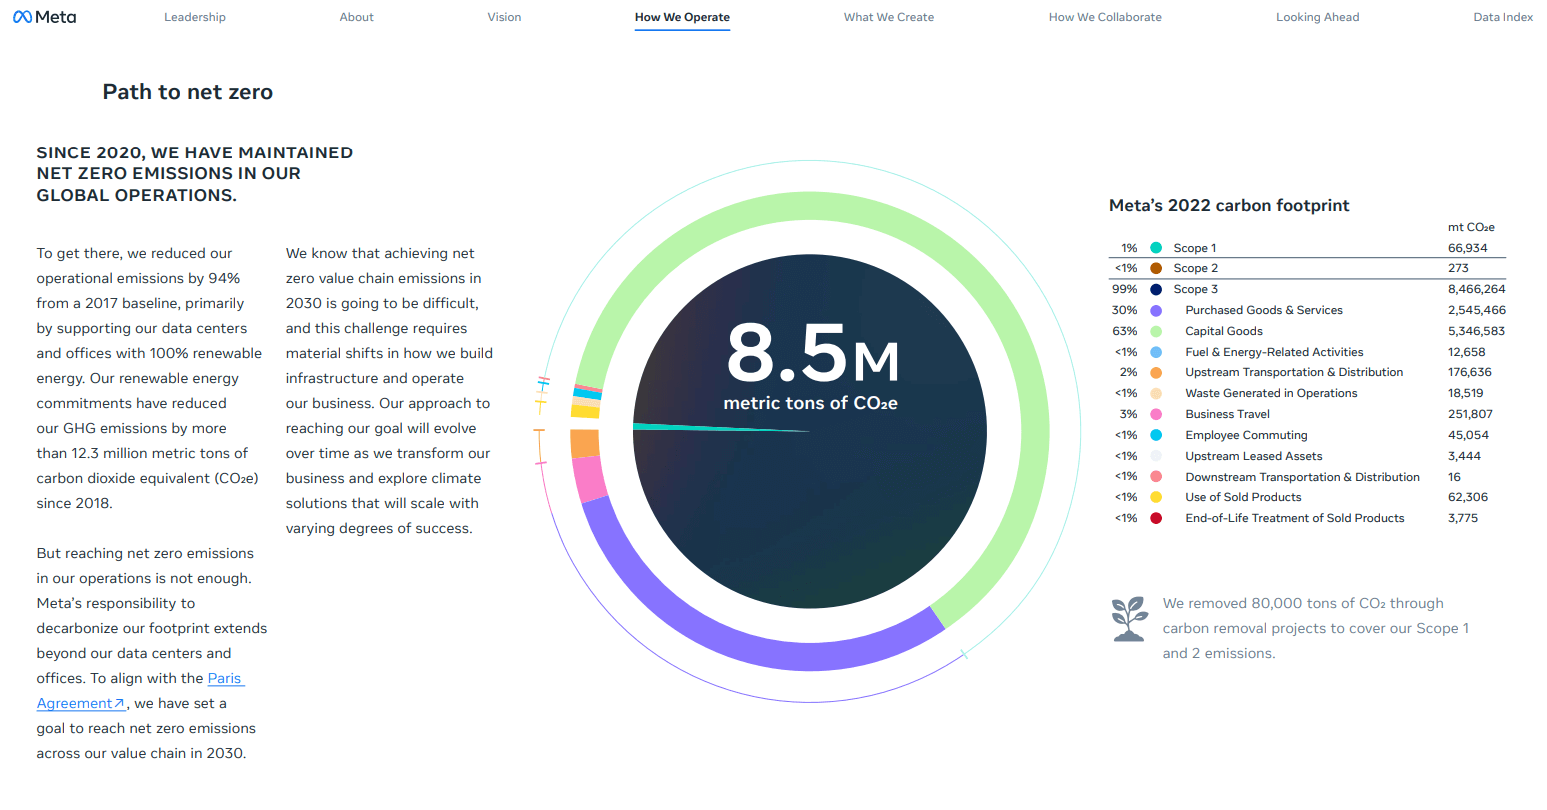Screen dimensions: 1547x810
Task: Click the teal Scope 1 legend dot
Action: [1154, 247]
